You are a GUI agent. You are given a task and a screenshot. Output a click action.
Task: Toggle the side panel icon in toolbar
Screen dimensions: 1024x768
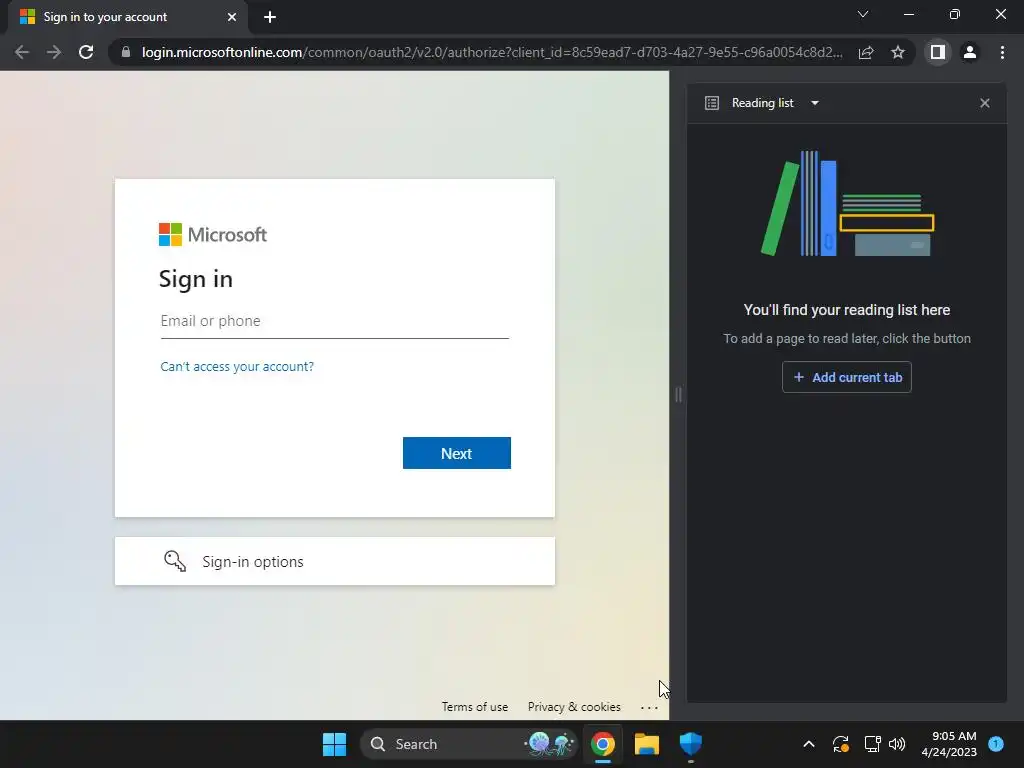[x=938, y=52]
